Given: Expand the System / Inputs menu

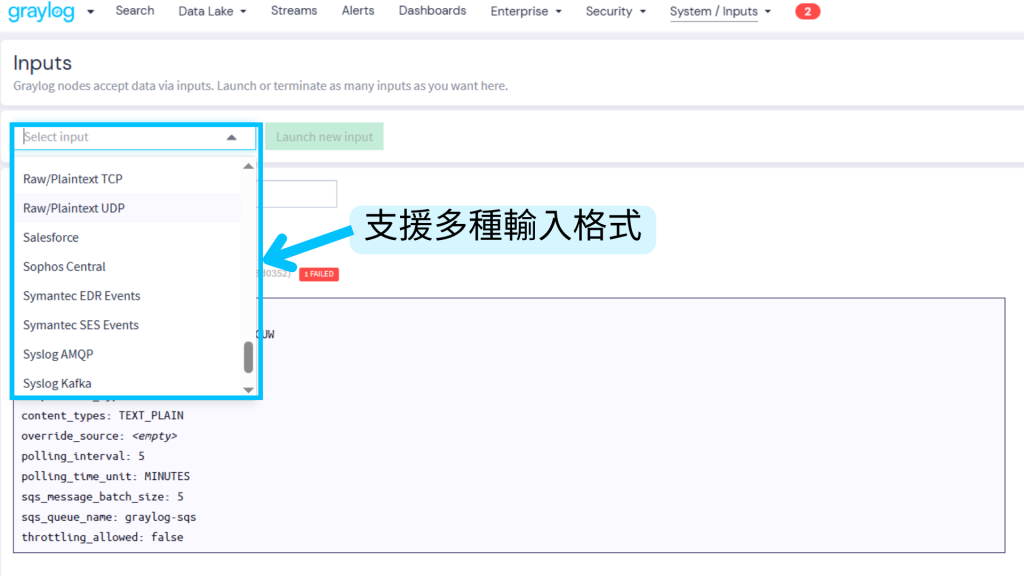Looking at the screenshot, I should pyautogui.click(x=720, y=11).
